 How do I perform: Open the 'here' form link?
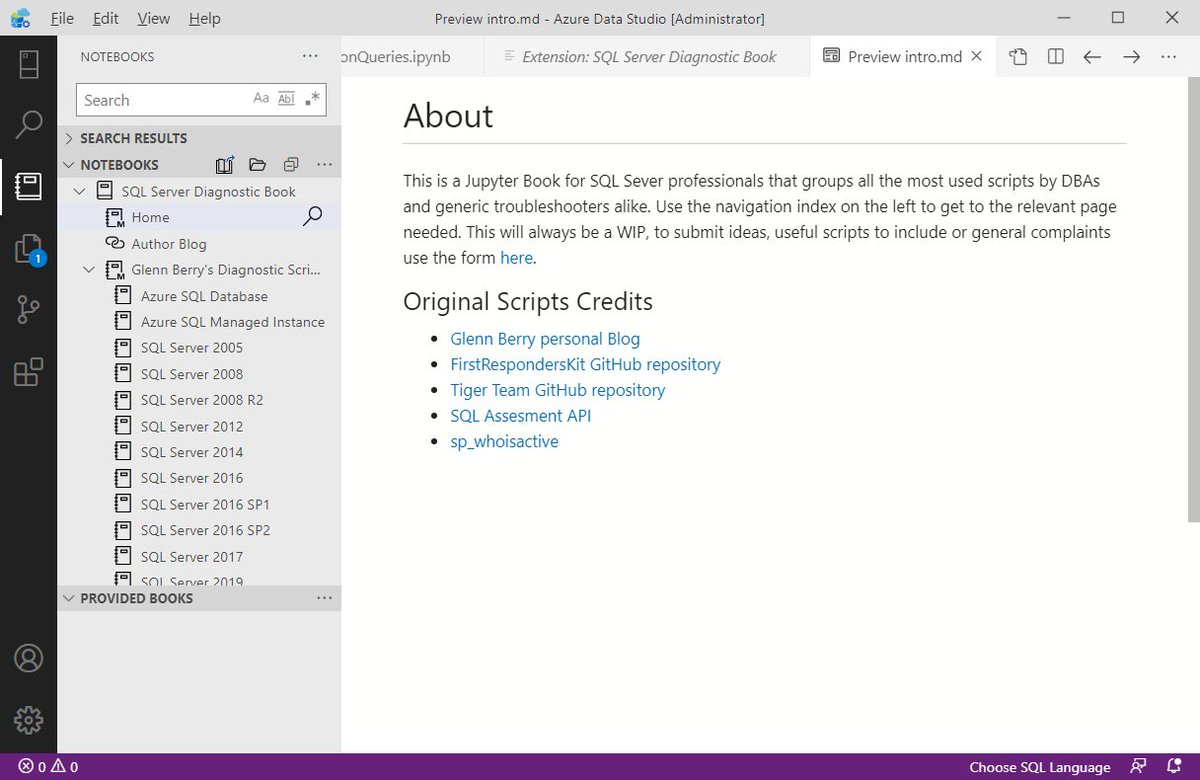coord(516,257)
